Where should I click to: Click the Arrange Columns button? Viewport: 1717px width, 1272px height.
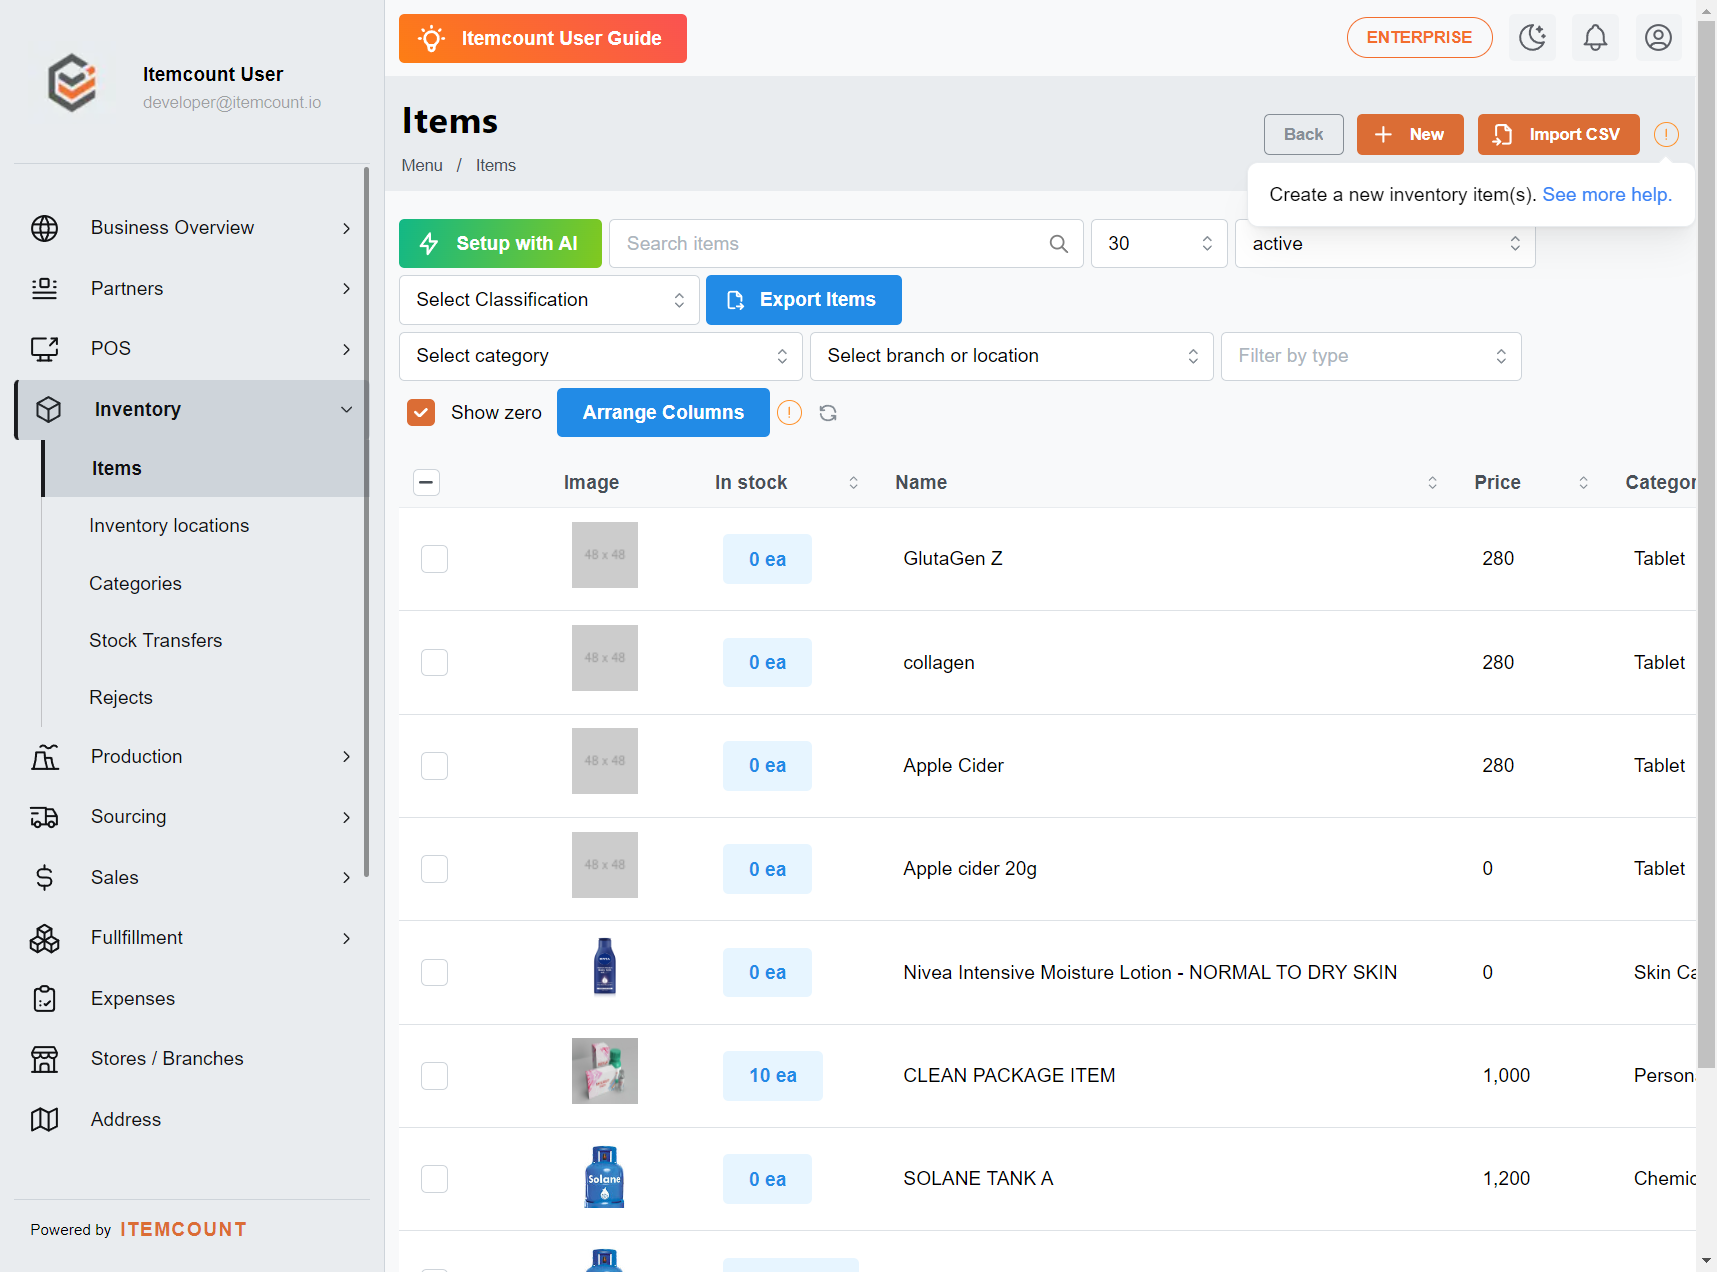[663, 413]
